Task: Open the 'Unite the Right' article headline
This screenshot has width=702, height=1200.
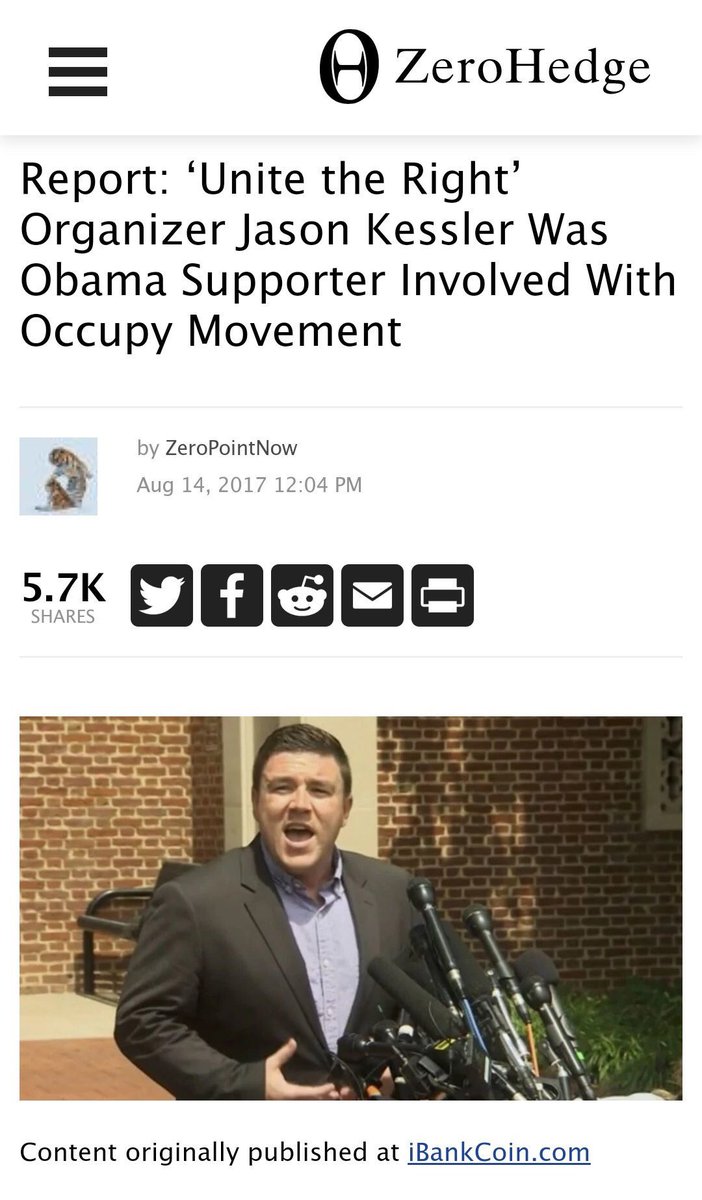Action: (348, 253)
